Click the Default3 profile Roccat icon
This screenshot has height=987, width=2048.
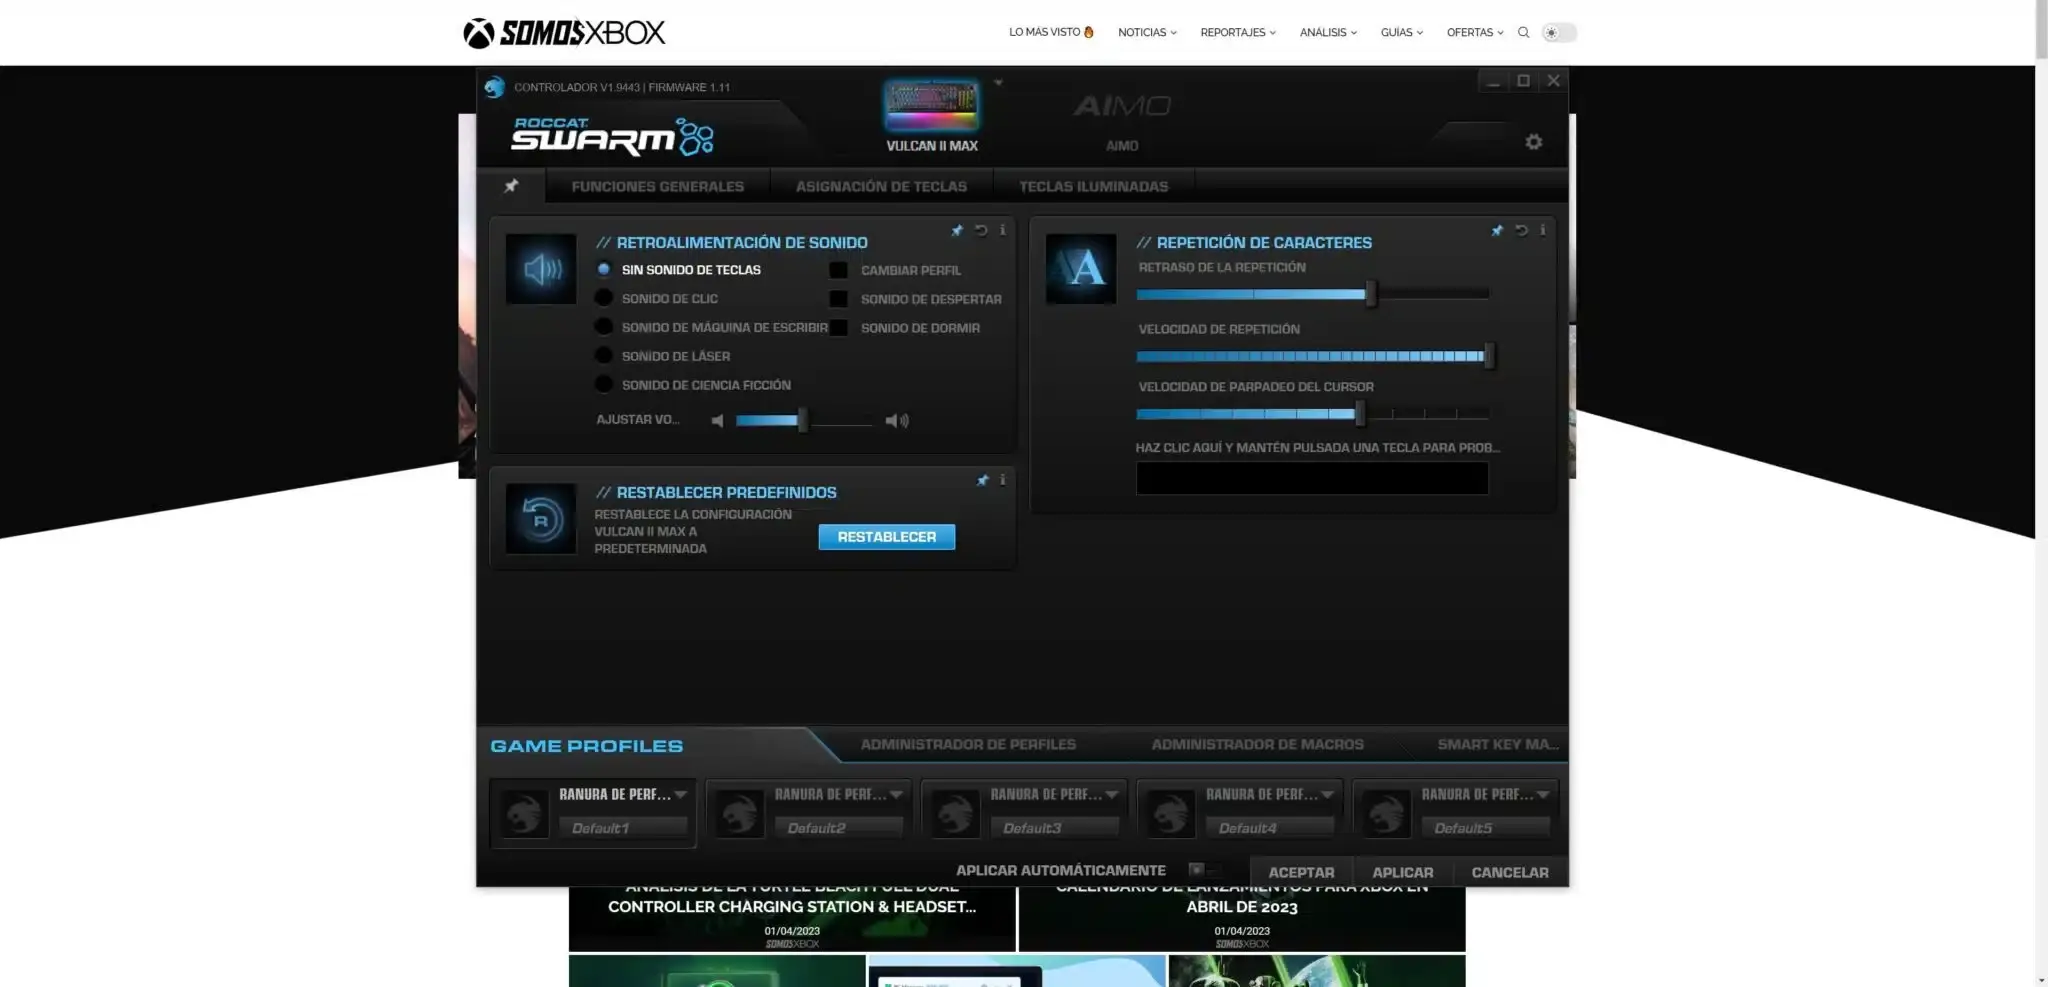click(x=955, y=813)
